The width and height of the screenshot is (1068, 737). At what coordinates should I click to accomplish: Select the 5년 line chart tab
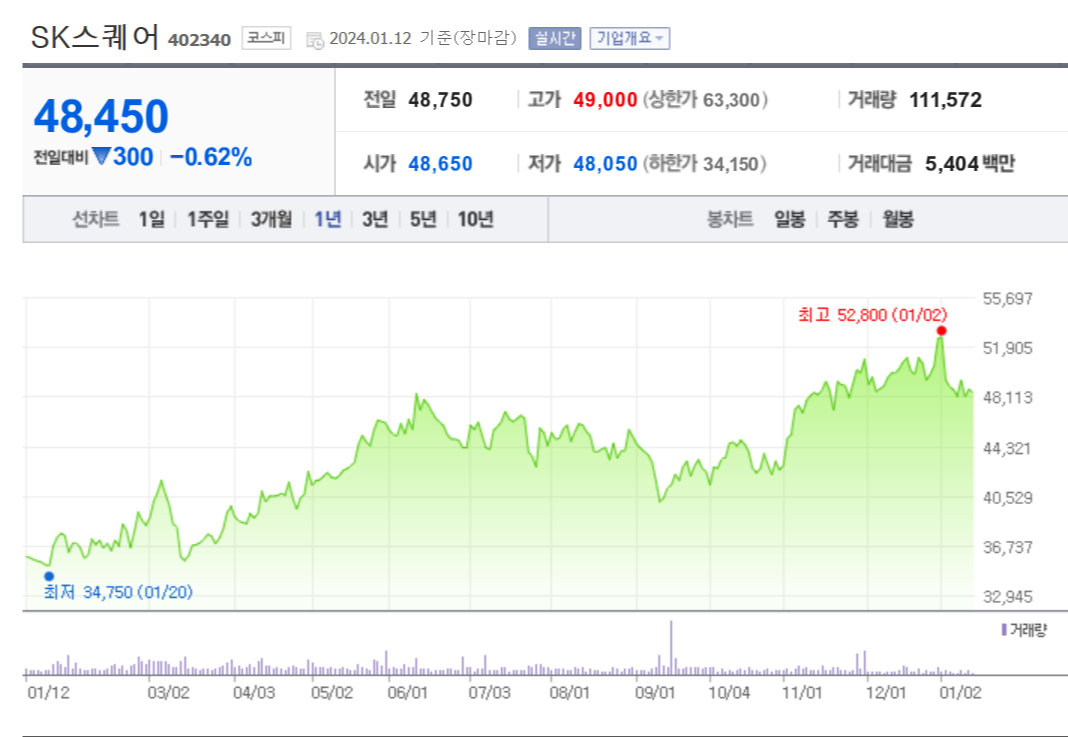423,219
